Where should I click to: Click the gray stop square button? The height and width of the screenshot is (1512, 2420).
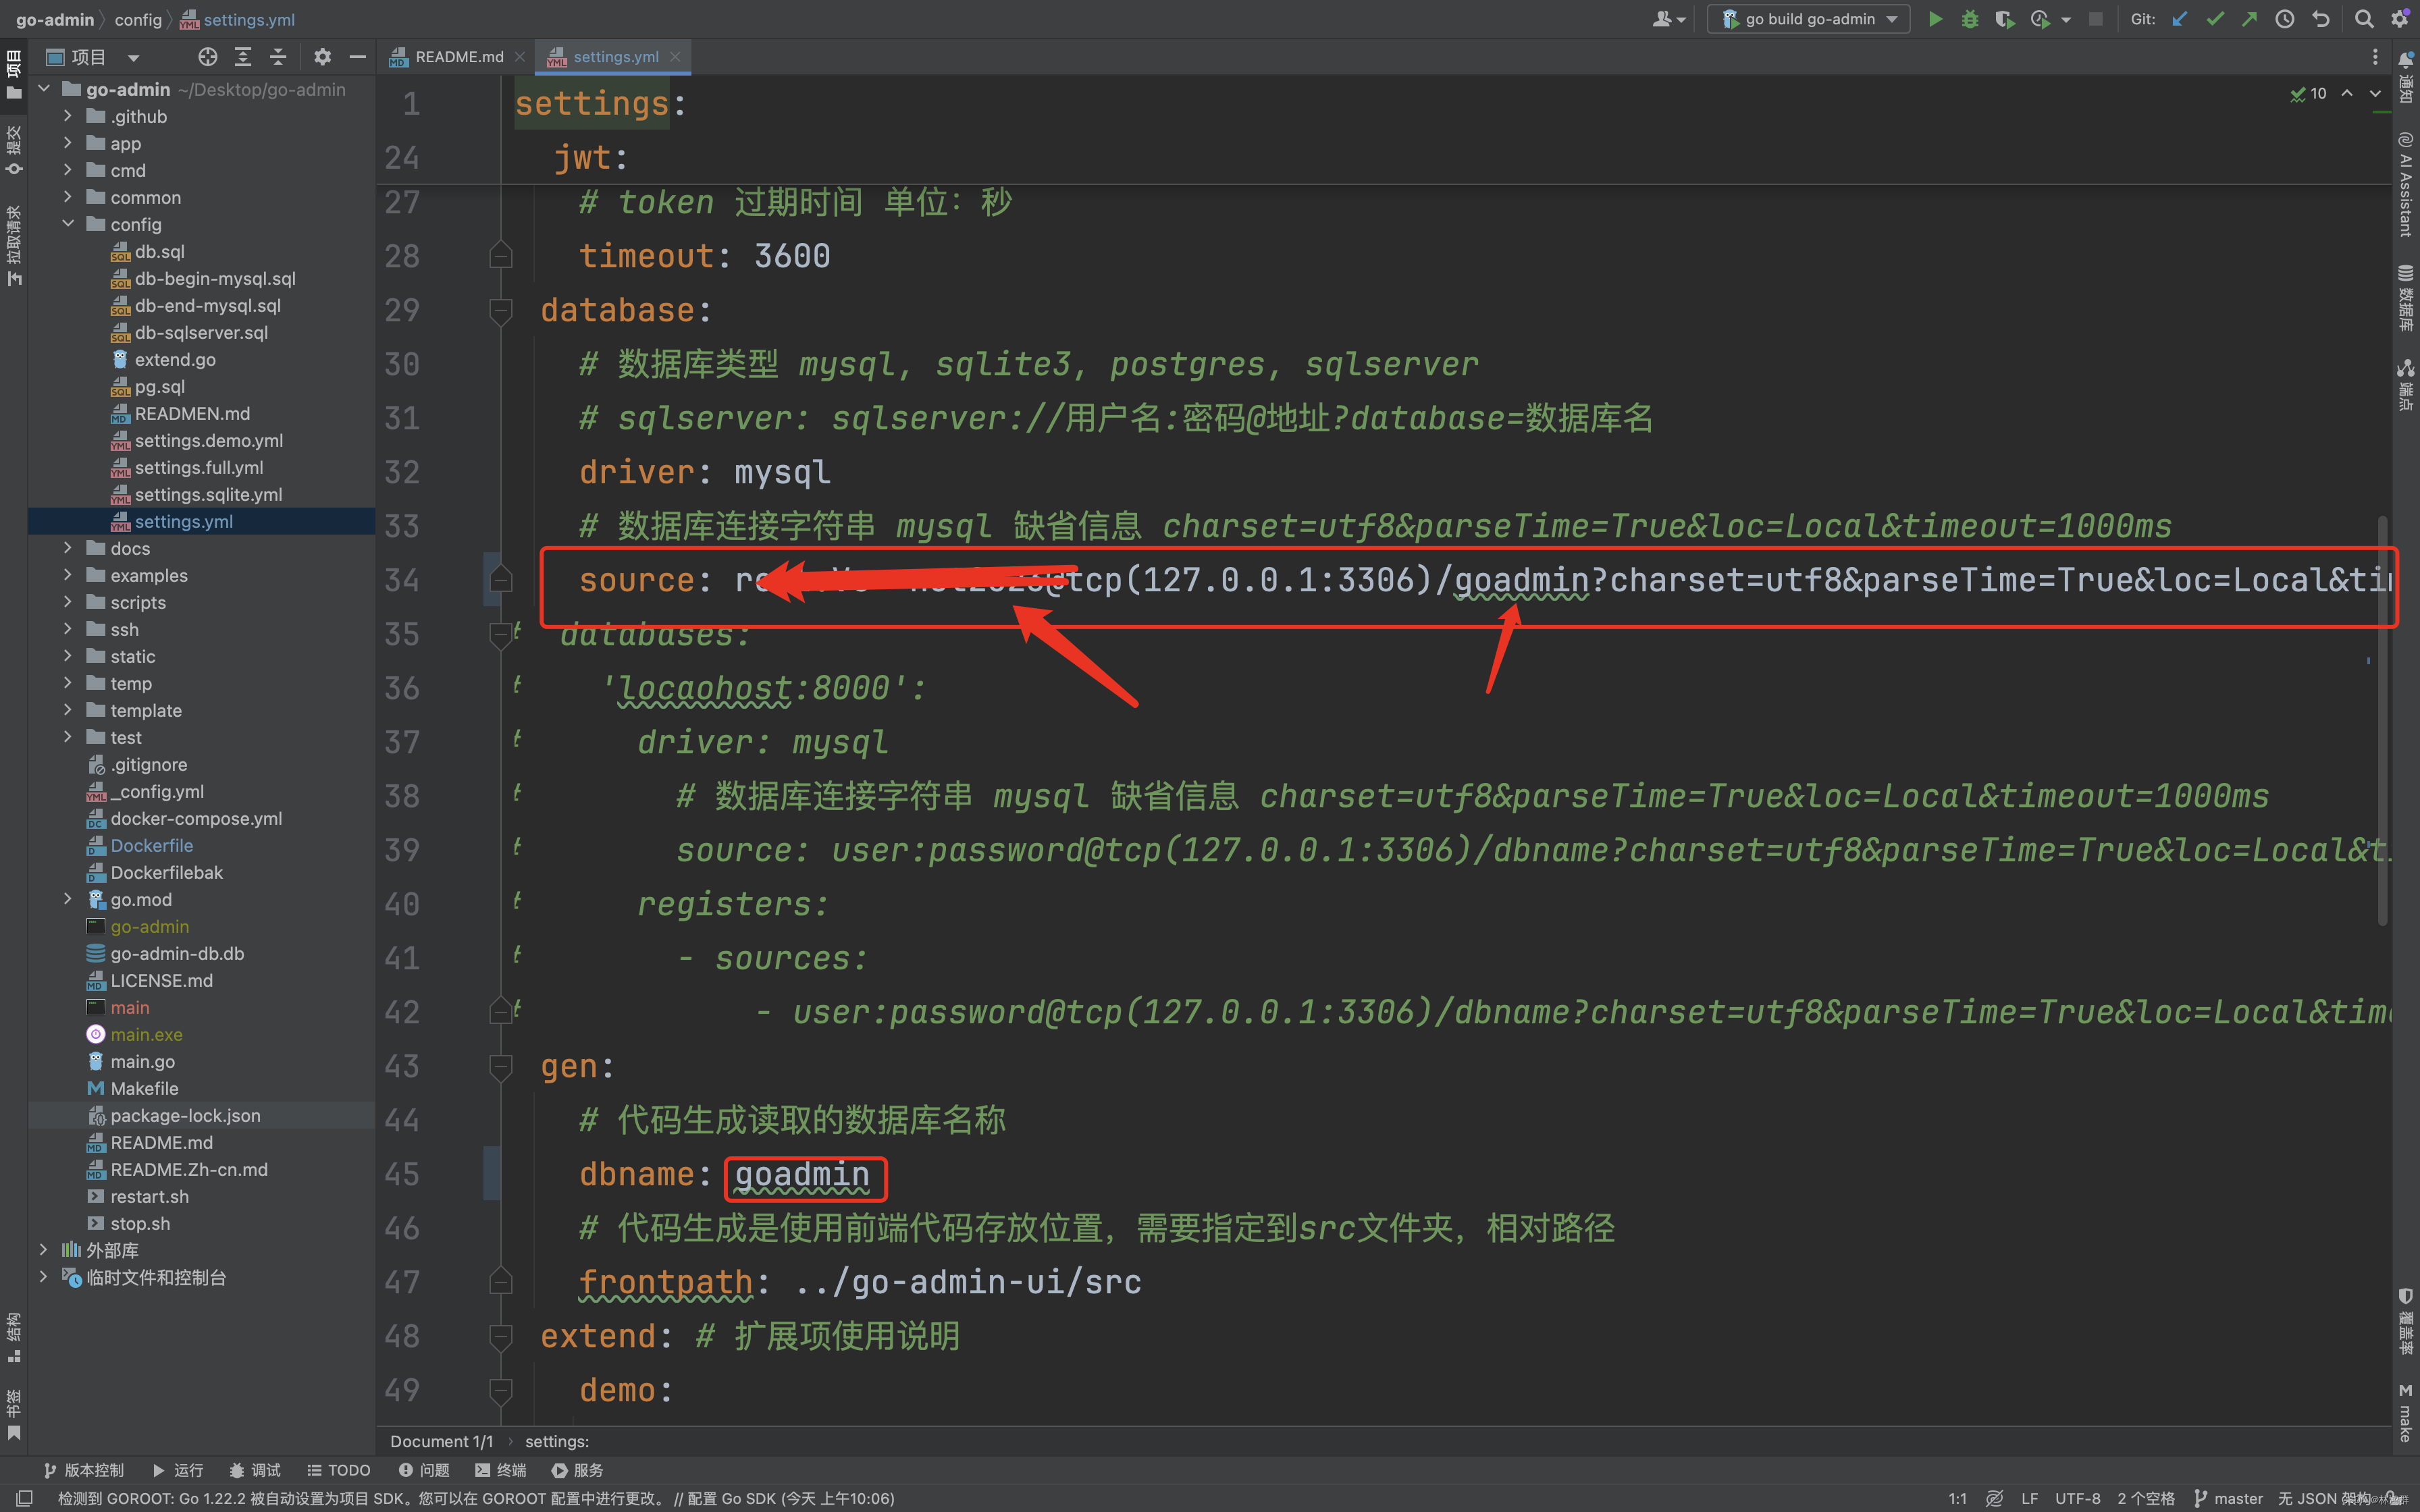pyautogui.click(x=2096, y=19)
